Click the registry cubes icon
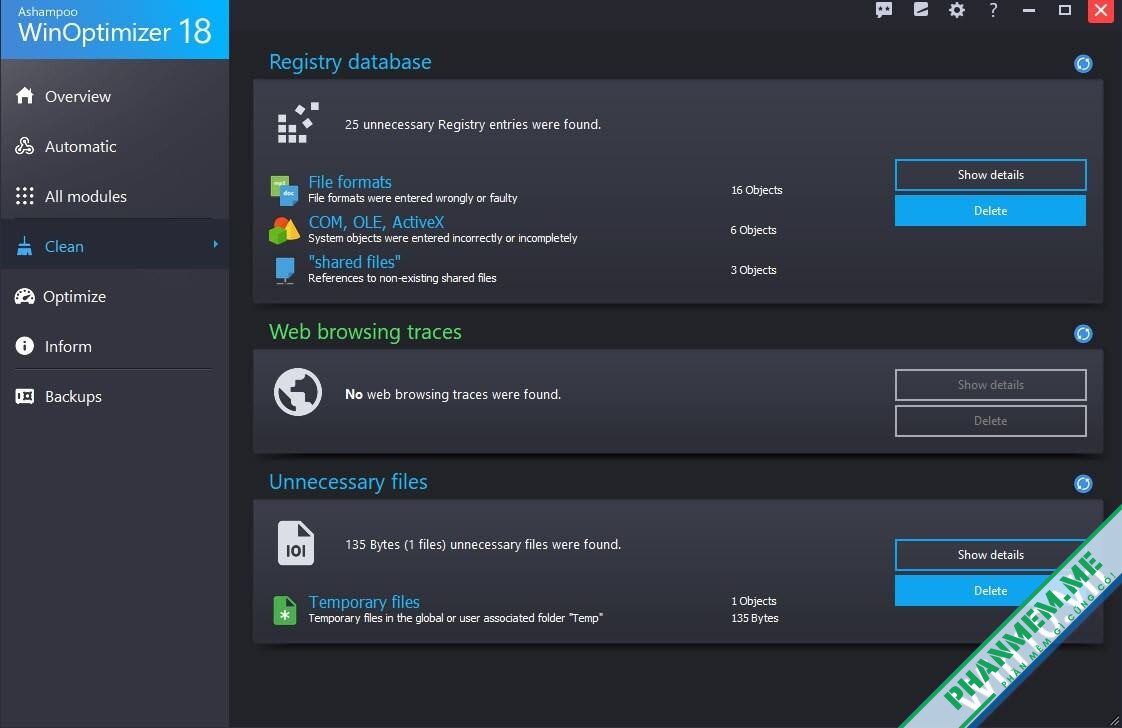The height and width of the screenshot is (728, 1122). point(298,123)
